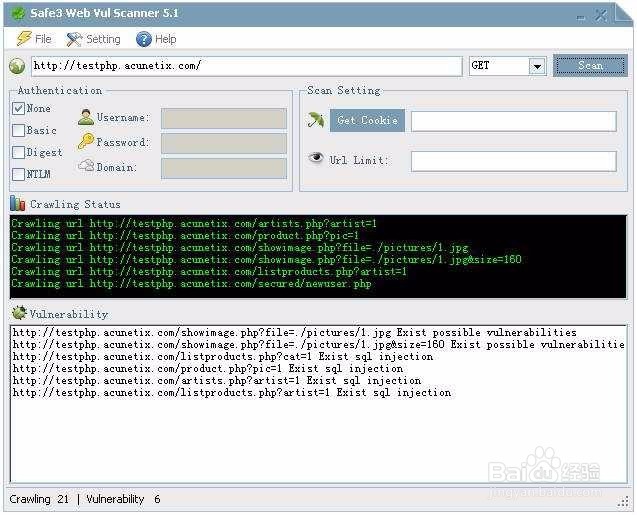Click the green umbrella icon near Get Cookie
Viewport: 637px width, 515px height.
(x=316, y=119)
